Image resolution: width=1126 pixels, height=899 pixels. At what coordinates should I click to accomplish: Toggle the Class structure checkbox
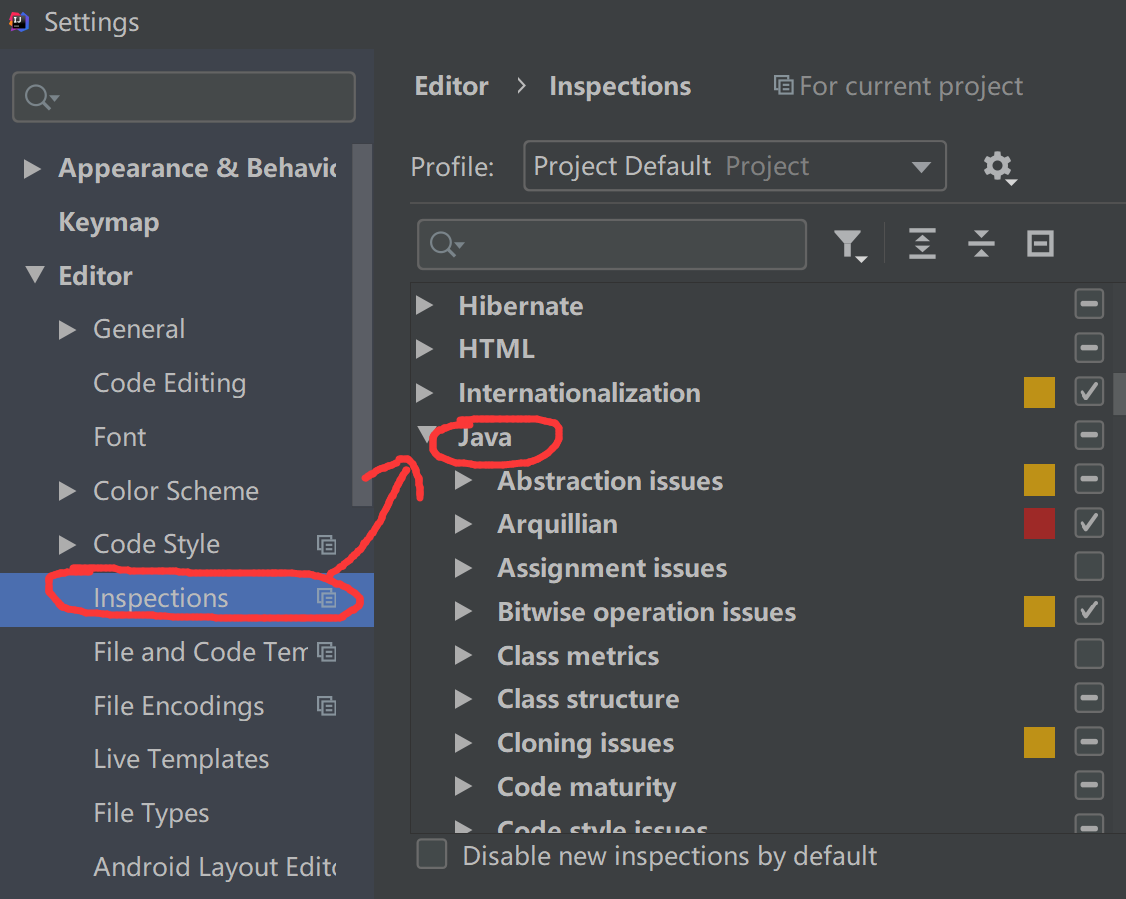pos(1089,698)
